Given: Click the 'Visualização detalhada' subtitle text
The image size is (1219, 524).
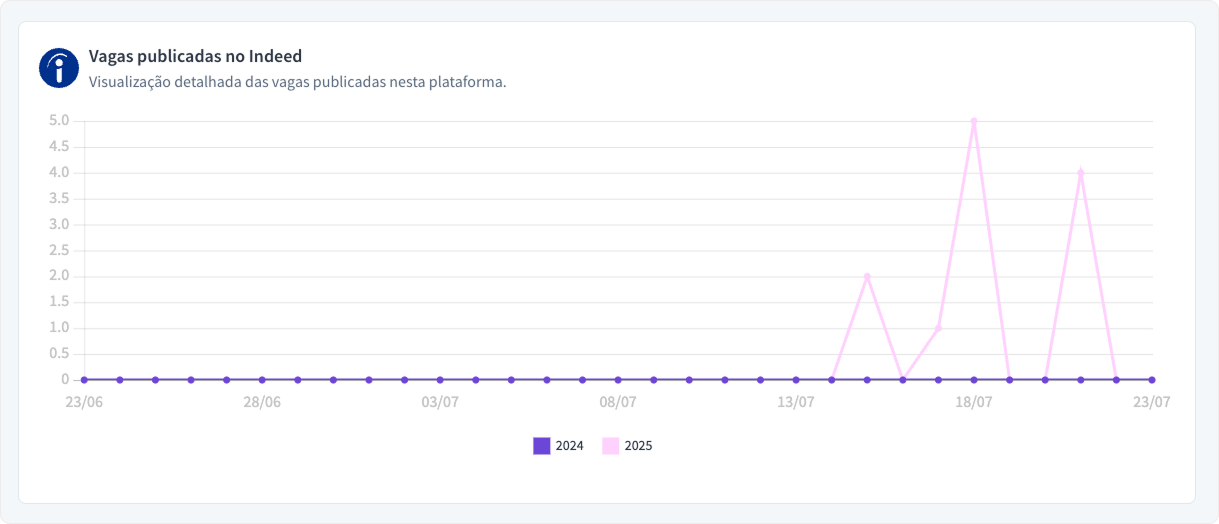Looking at the screenshot, I should 297,82.
